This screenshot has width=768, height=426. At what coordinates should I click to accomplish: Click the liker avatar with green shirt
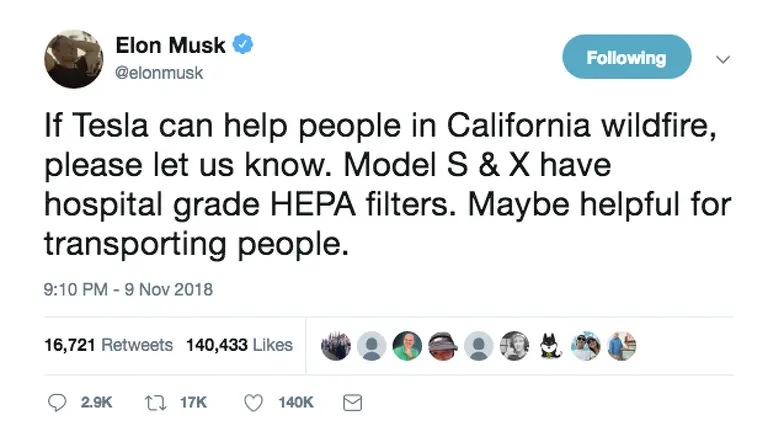click(407, 346)
